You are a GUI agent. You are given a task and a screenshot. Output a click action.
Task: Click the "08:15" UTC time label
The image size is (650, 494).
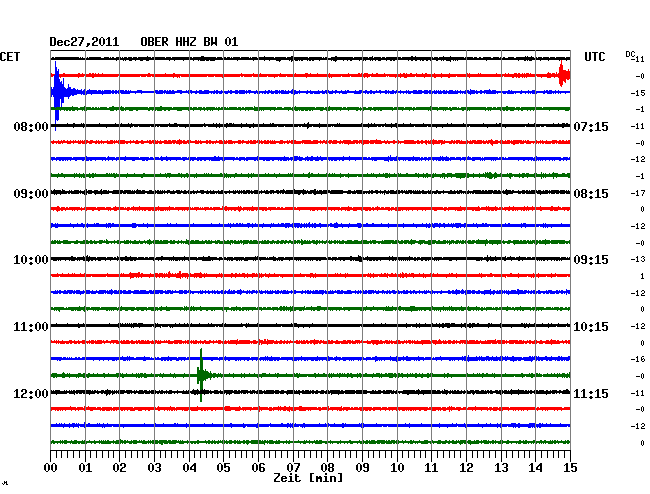tap(591, 194)
